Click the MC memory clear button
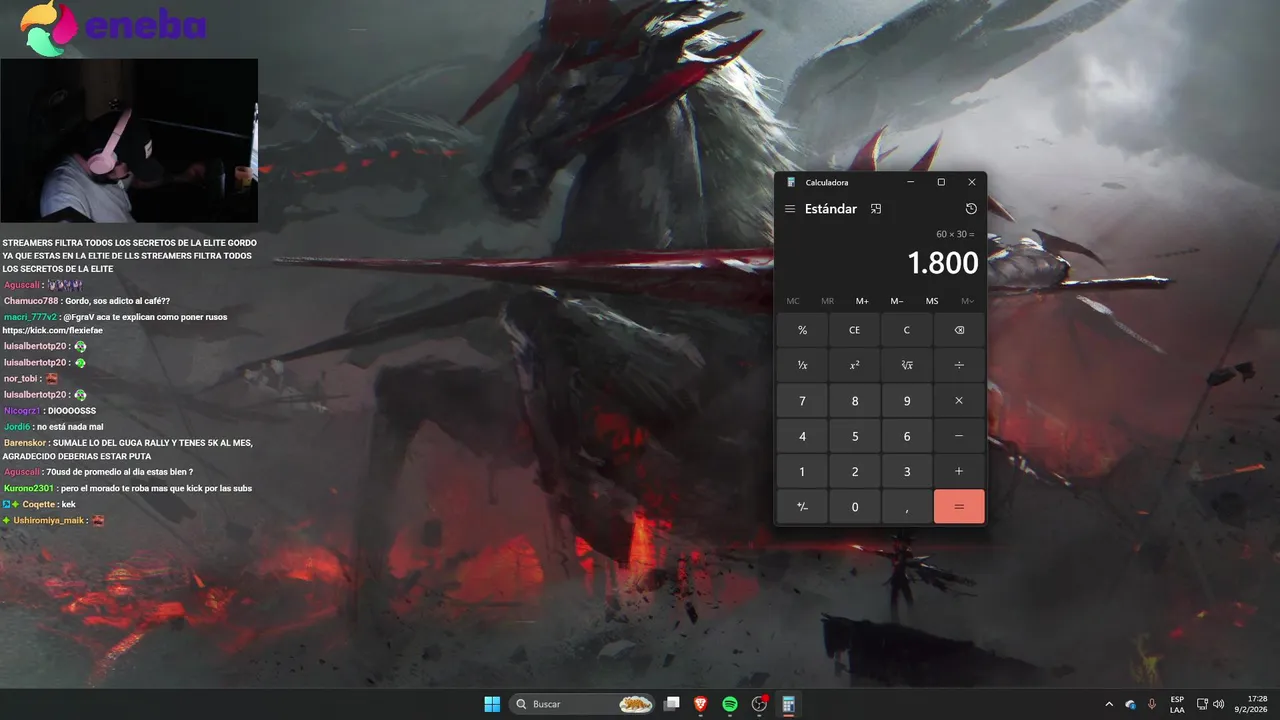Image resolution: width=1280 pixels, height=720 pixels. pos(793,301)
